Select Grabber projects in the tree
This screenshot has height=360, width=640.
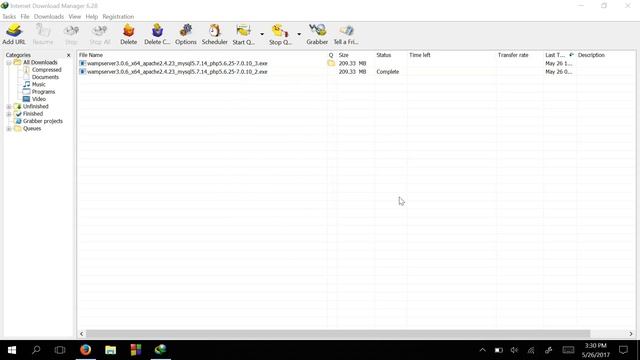tap(43, 121)
